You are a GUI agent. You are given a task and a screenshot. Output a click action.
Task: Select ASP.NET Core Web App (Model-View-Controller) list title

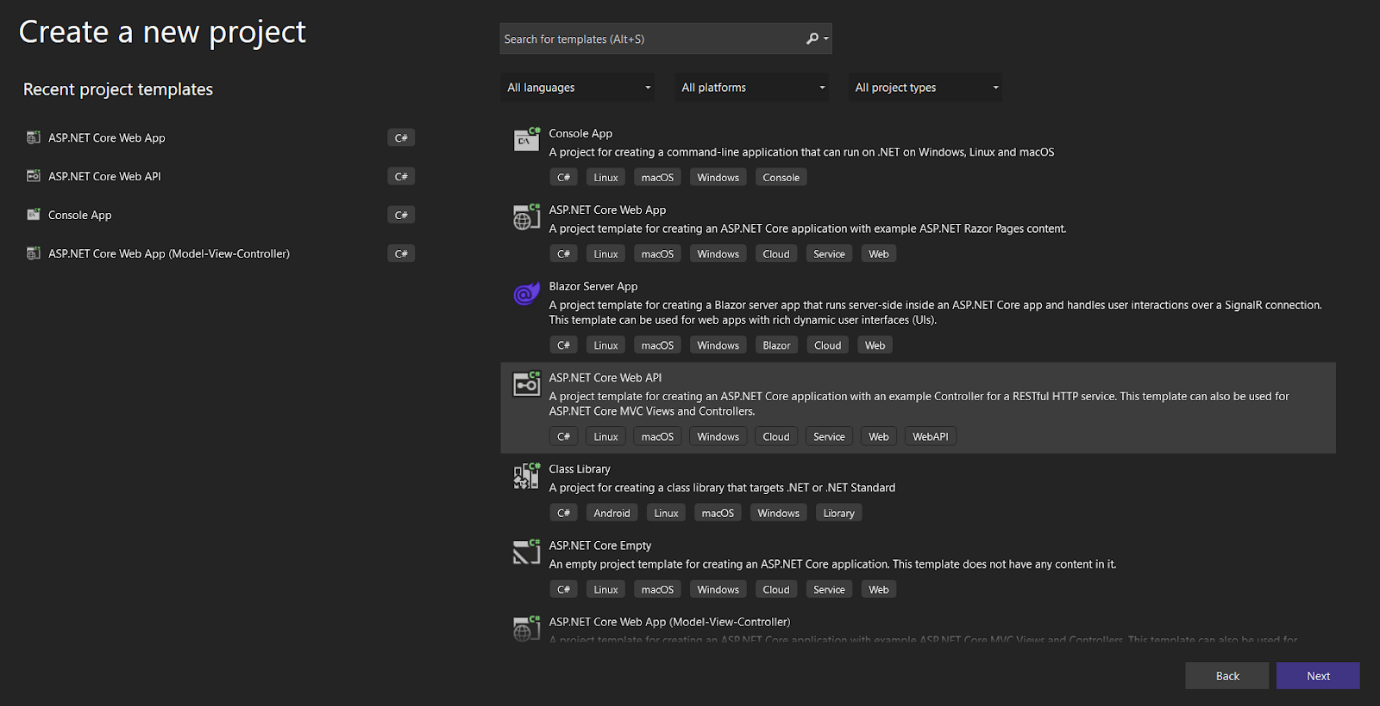point(669,621)
